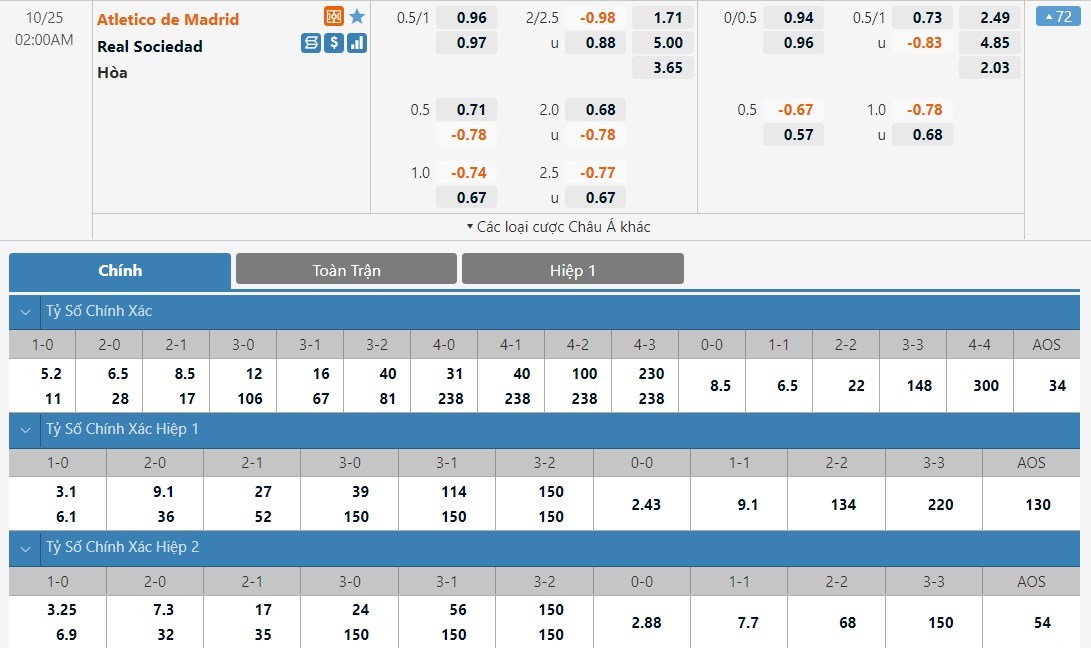1091x648 pixels.
Task: Expand more markets with the 72 button
Action: [x=1058, y=17]
